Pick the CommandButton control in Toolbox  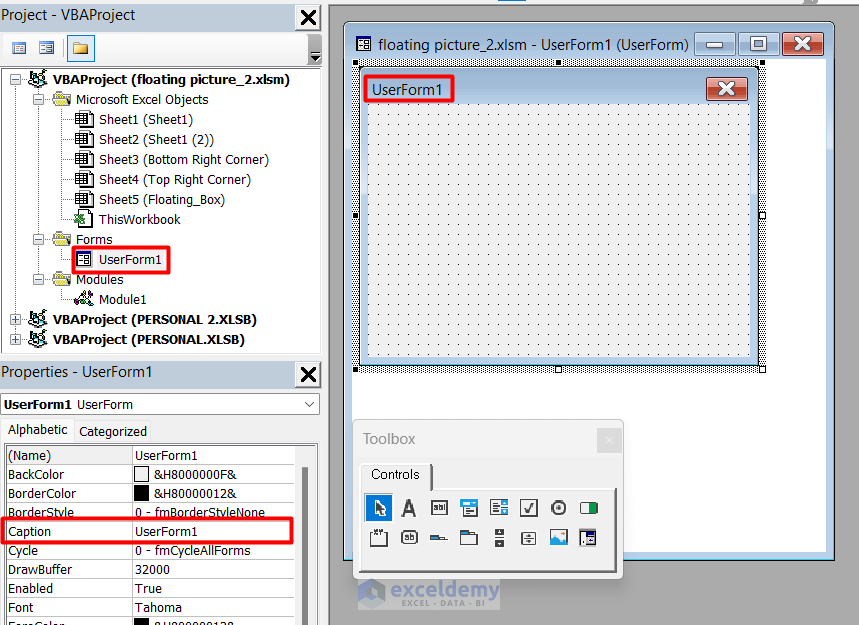(x=409, y=538)
